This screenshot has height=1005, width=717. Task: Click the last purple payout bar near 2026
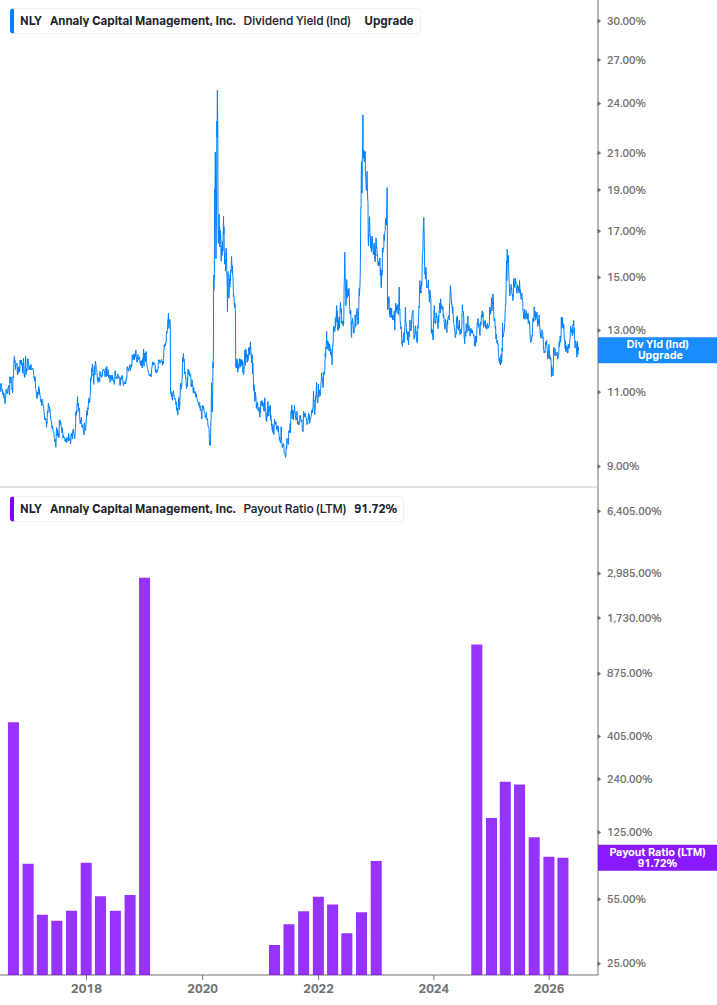click(x=563, y=917)
